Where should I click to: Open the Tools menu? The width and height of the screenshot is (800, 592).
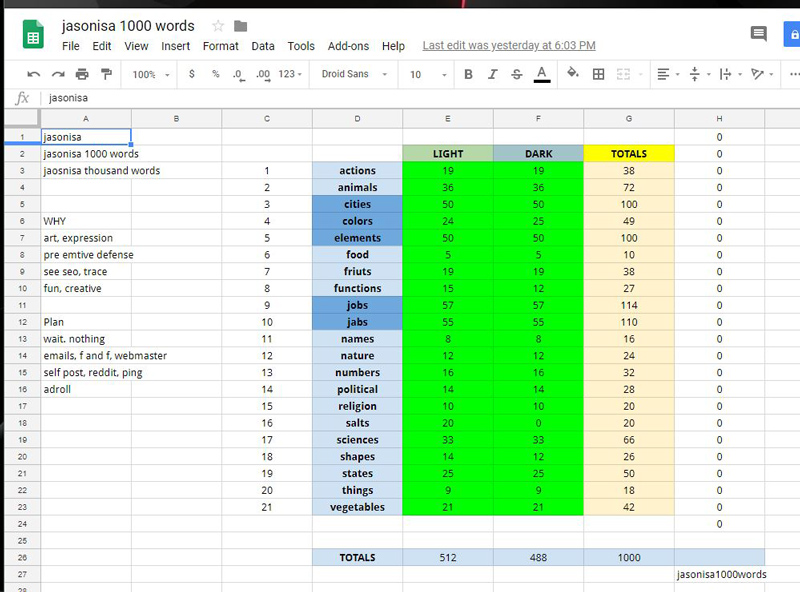click(x=301, y=46)
